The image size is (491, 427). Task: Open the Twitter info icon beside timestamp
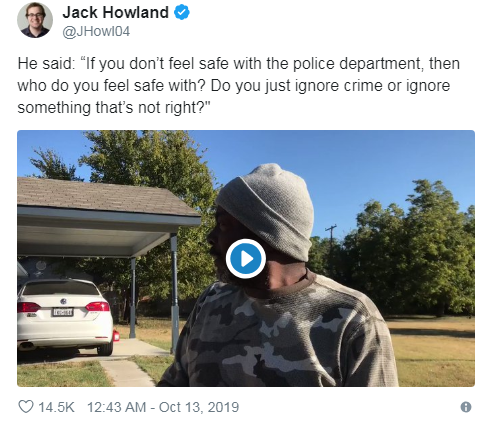click(x=466, y=407)
